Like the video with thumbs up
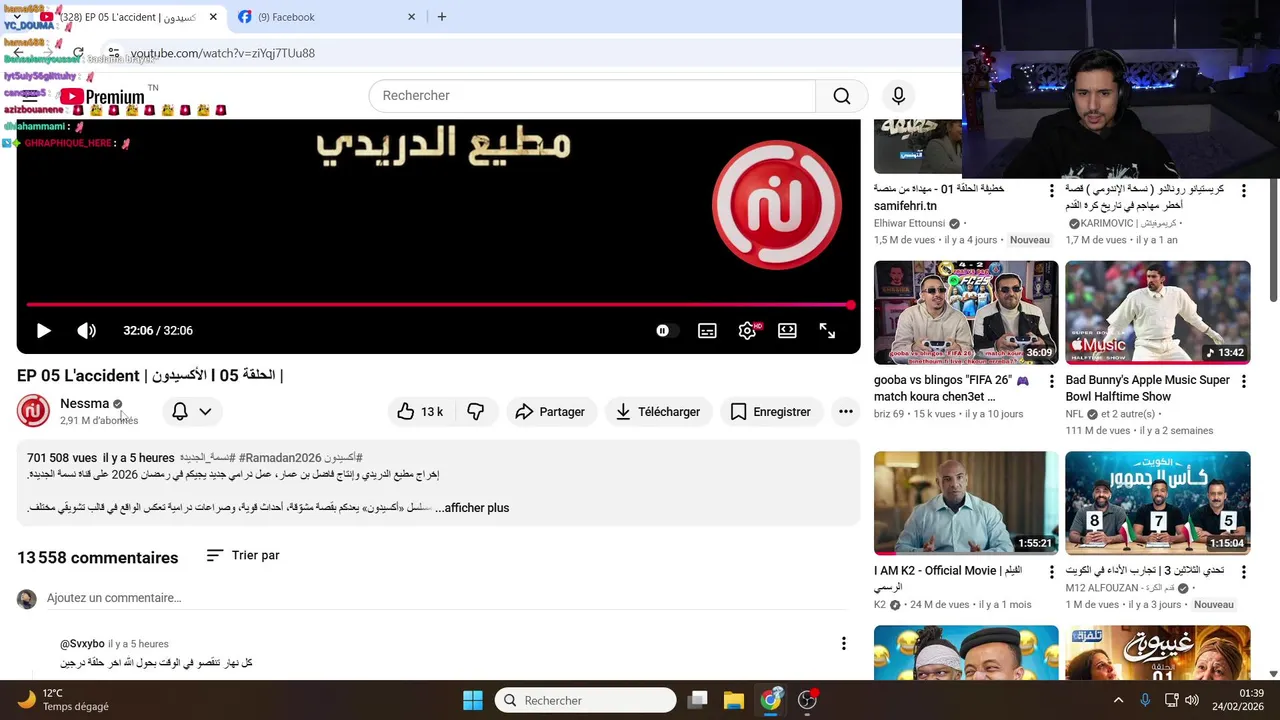1280x720 pixels. tap(420, 412)
